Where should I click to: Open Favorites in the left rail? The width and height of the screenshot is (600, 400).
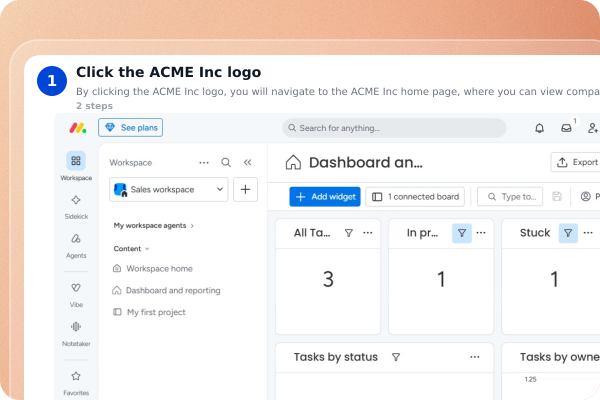point(76,383)
